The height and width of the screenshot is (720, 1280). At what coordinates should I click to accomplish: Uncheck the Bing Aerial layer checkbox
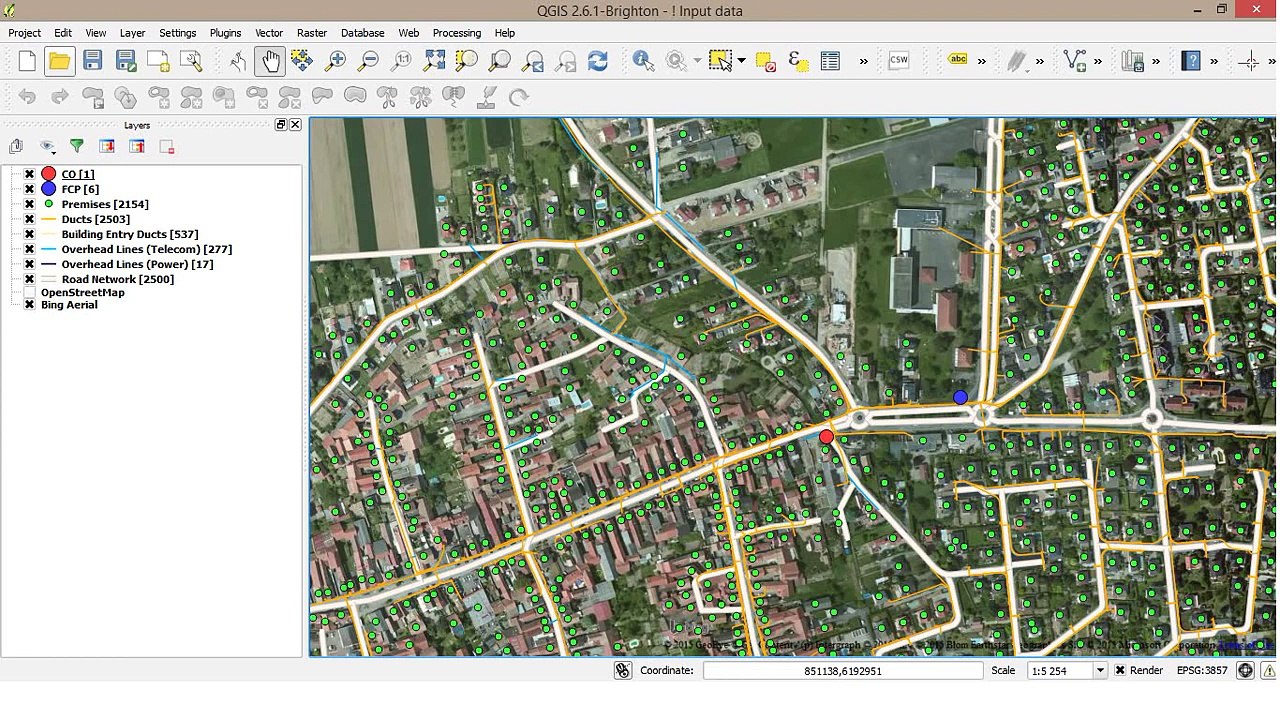[x=29, y=304]
